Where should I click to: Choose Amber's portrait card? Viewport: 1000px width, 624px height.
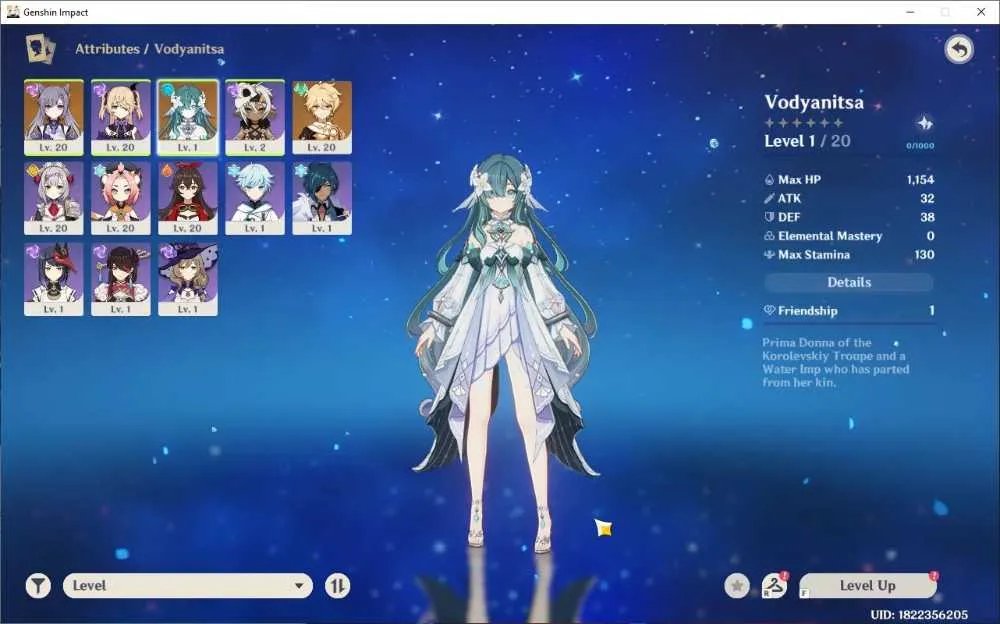coord(188,198)
